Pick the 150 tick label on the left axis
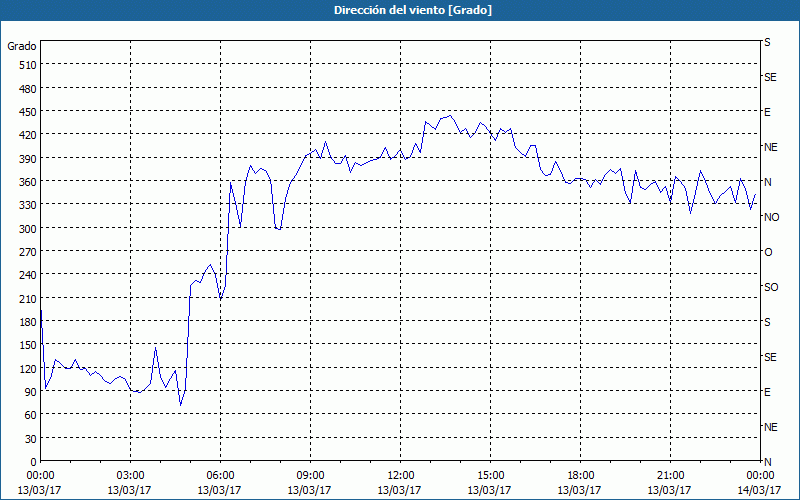This screenshot has width=800, height=500. (28, 345)
